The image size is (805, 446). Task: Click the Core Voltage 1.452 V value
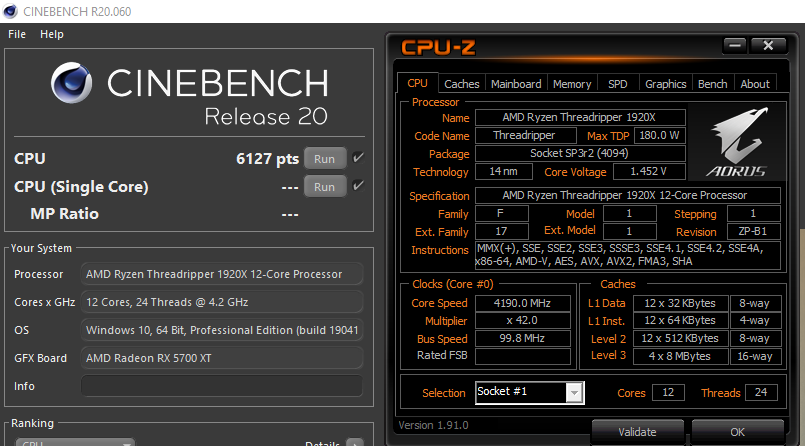pyautogui.click(x=649, y=171)
